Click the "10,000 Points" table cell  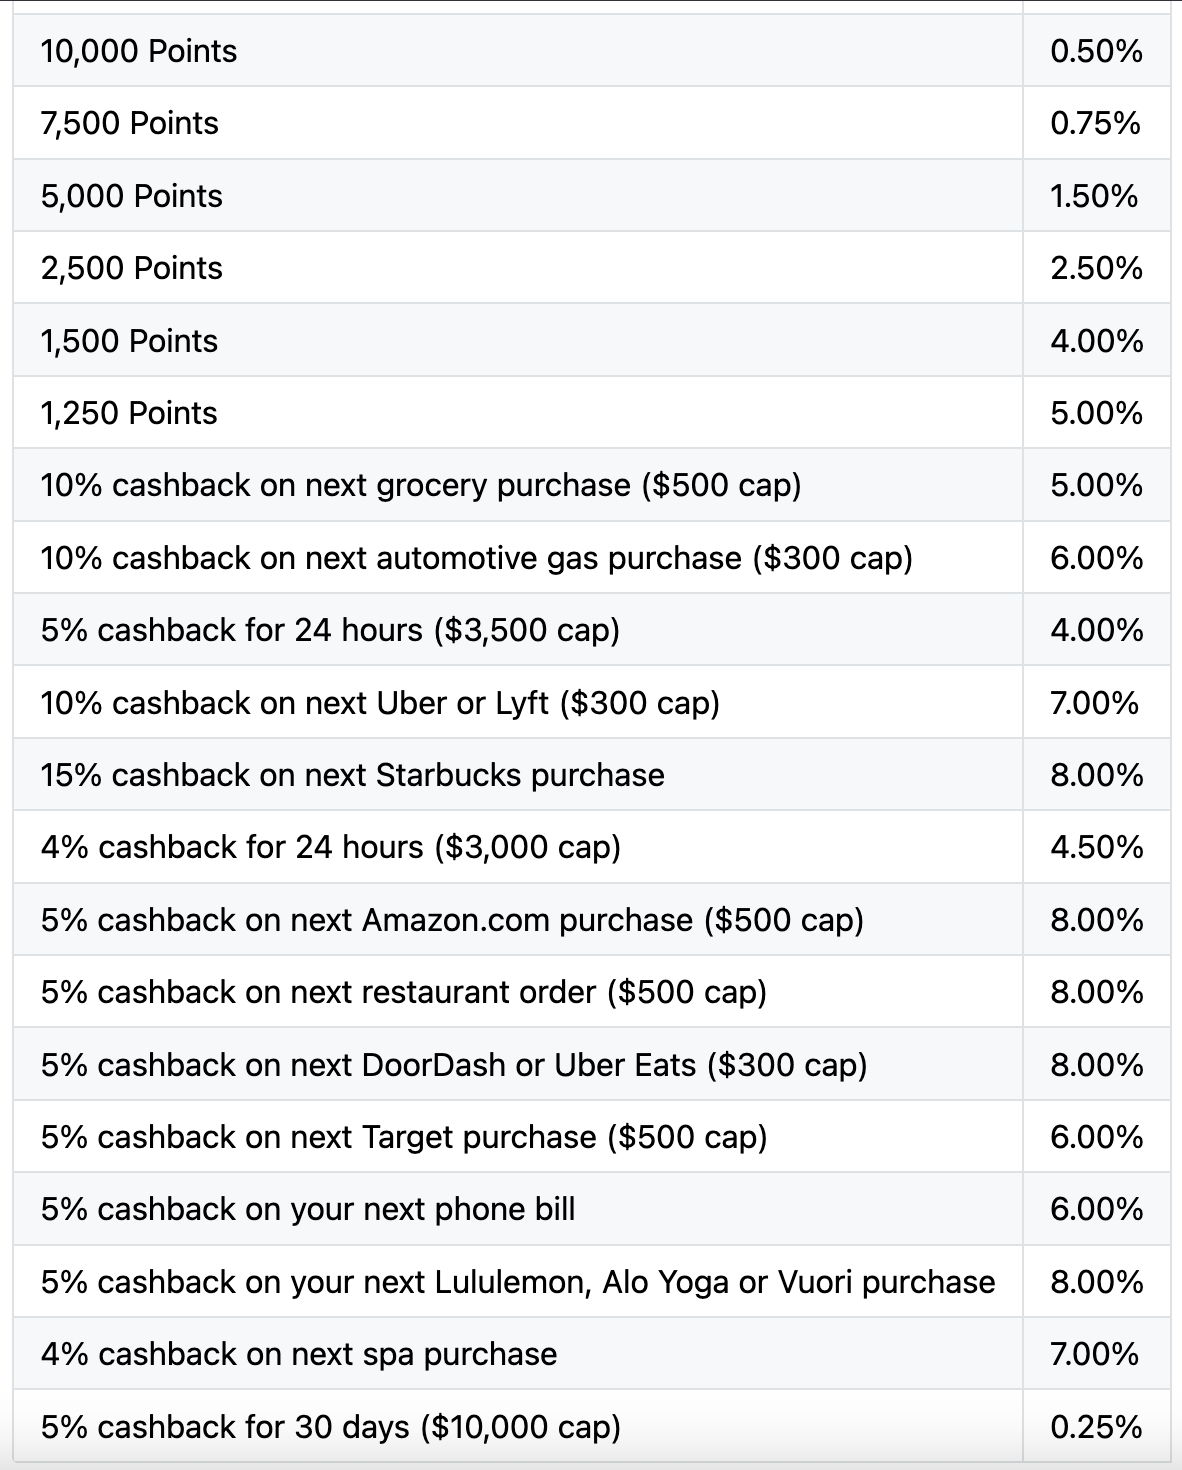(139, 51)
